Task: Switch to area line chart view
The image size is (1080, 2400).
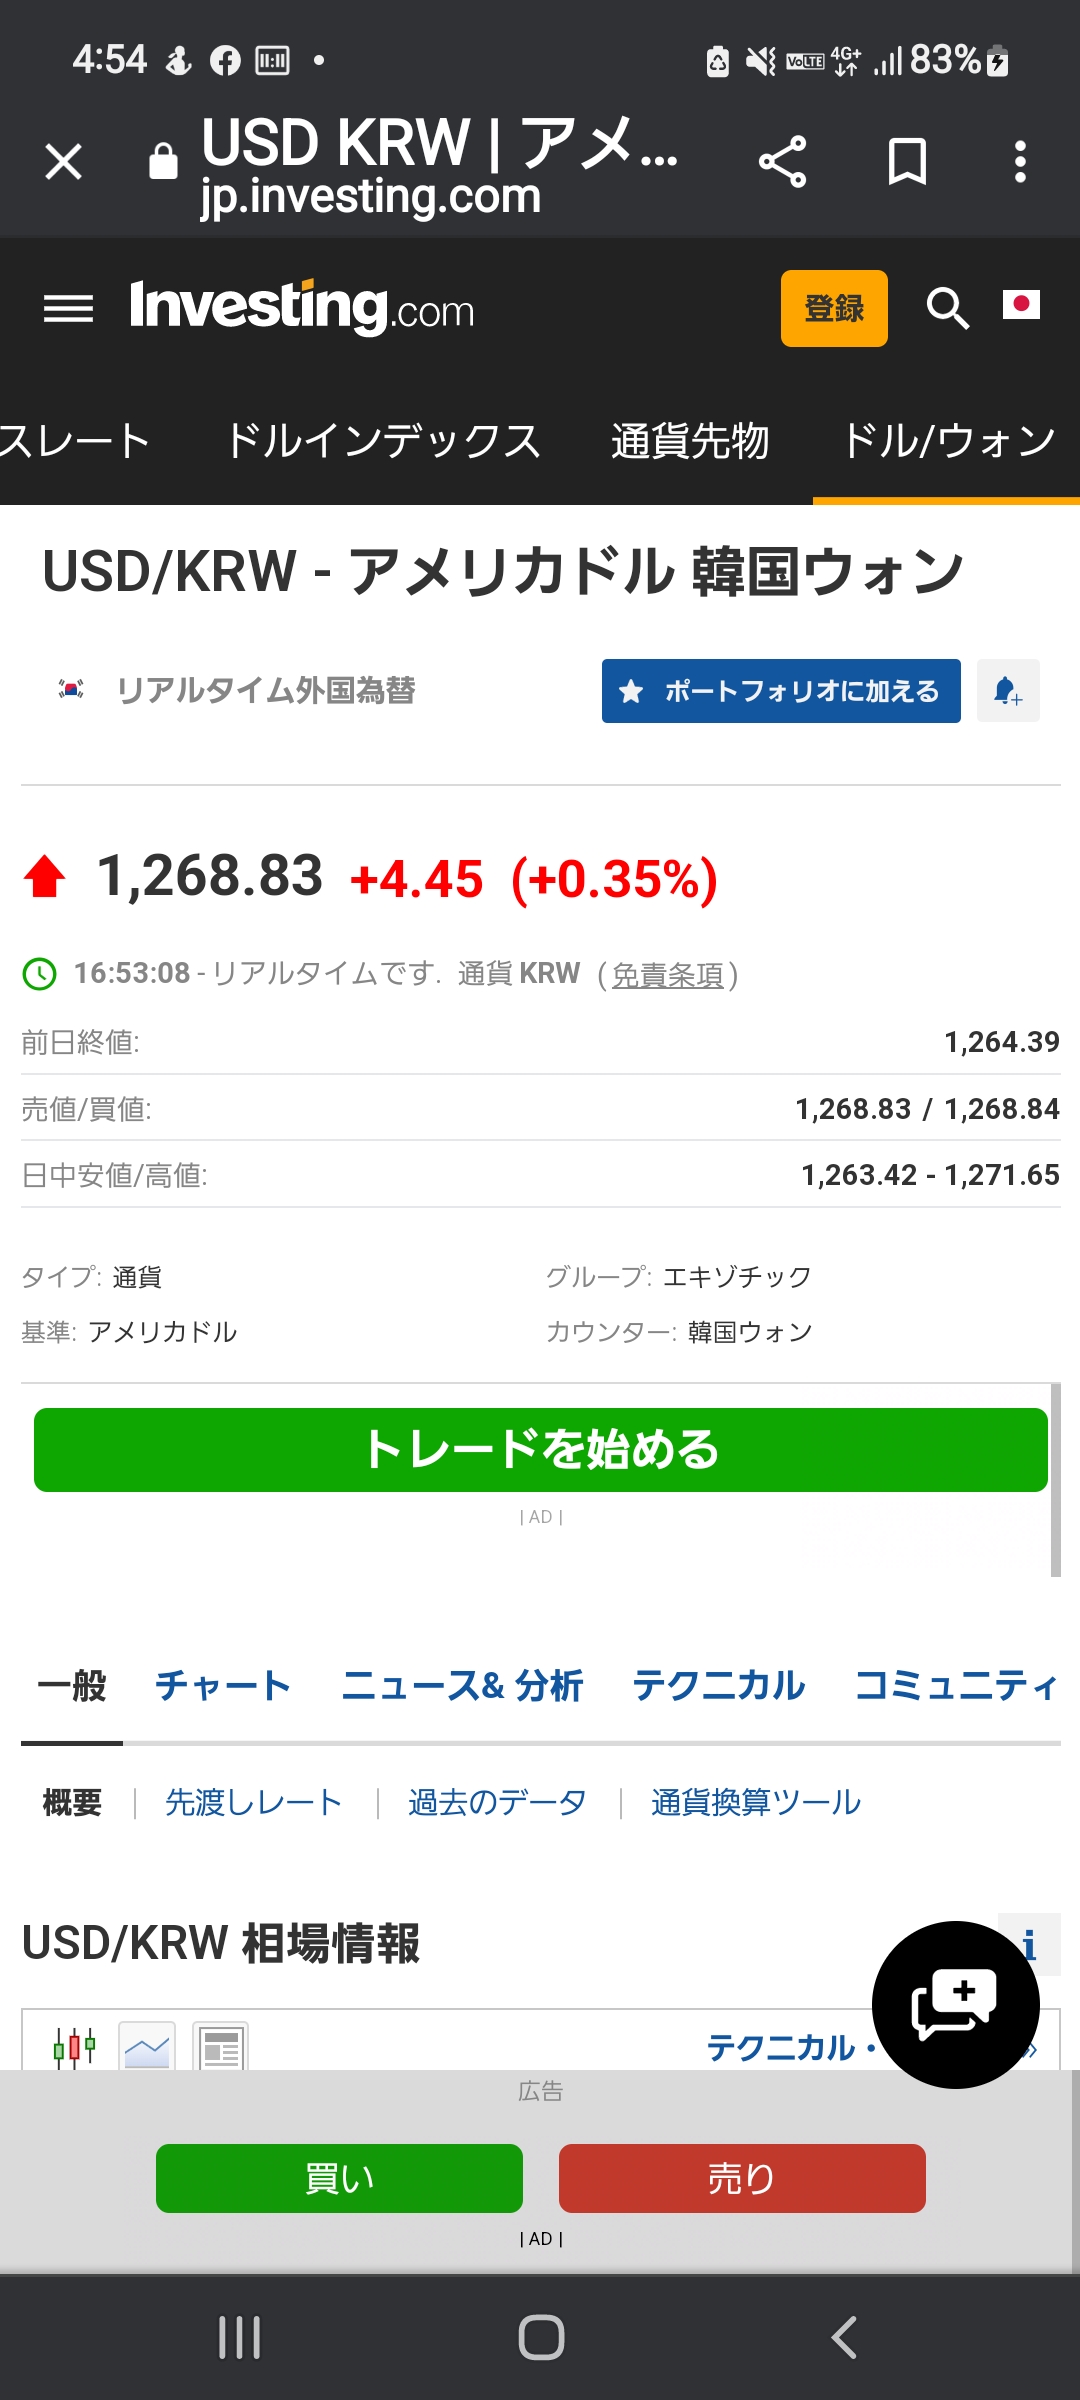Action: click(x=147, y=2047)
